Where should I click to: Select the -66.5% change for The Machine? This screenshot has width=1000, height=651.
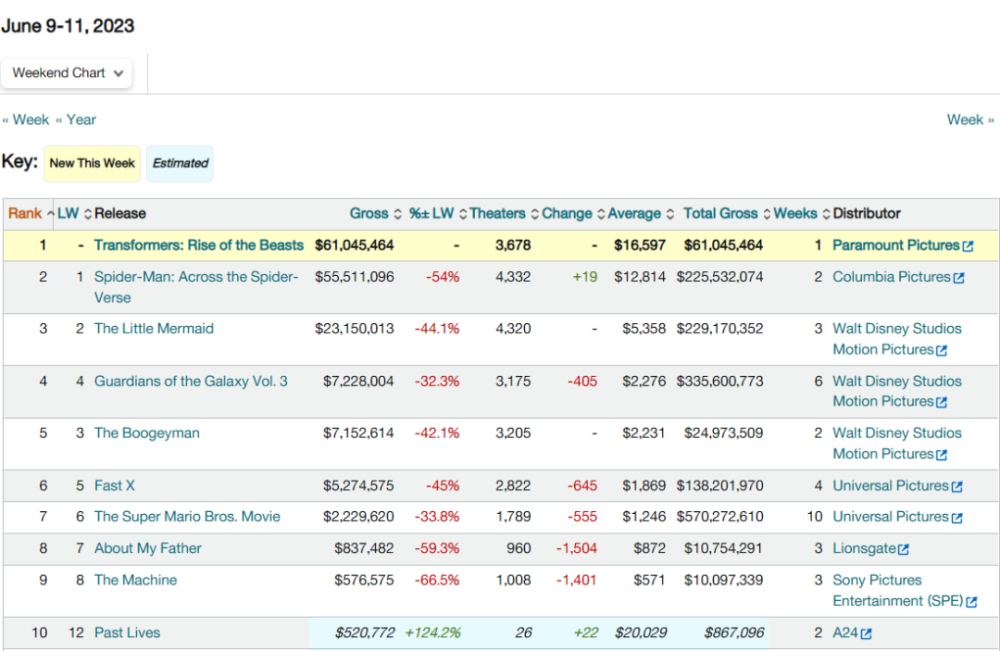[x=437, y=580]
